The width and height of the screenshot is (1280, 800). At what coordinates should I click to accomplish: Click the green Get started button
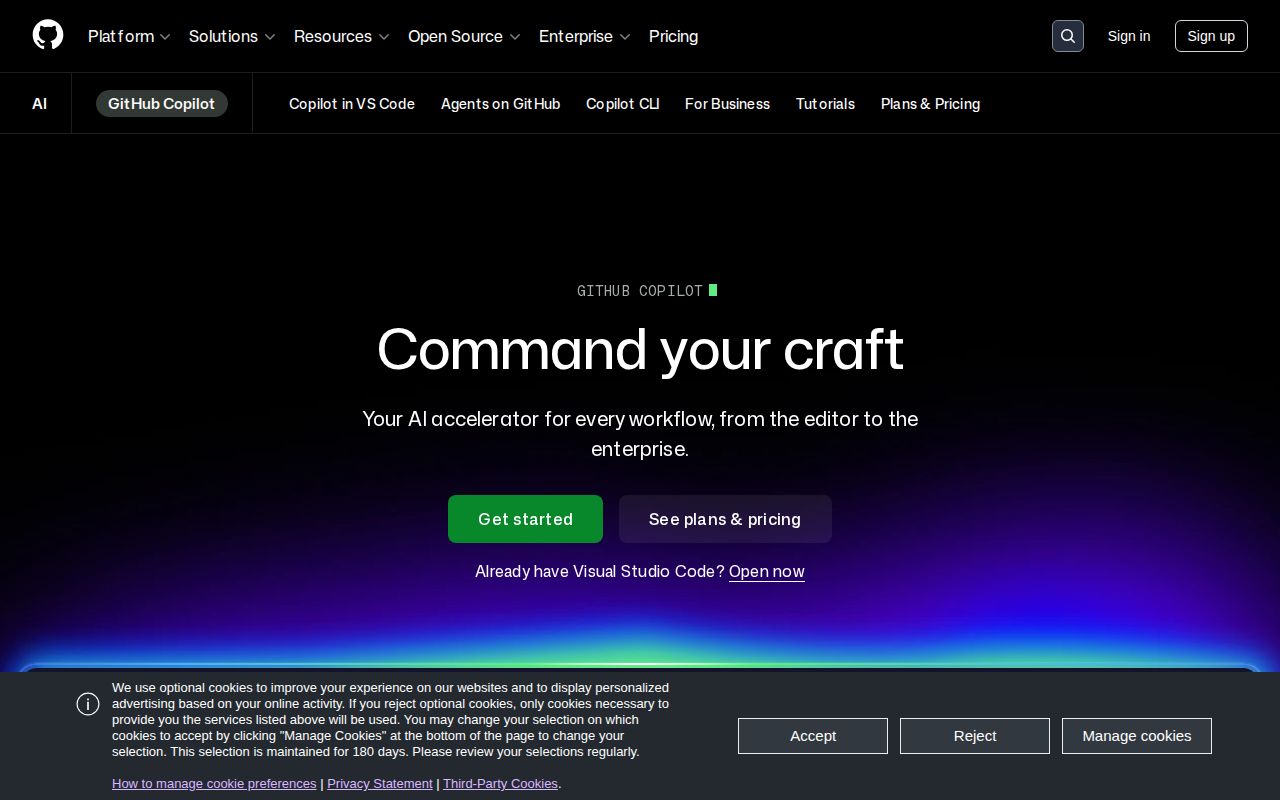[x=525, y=519]
